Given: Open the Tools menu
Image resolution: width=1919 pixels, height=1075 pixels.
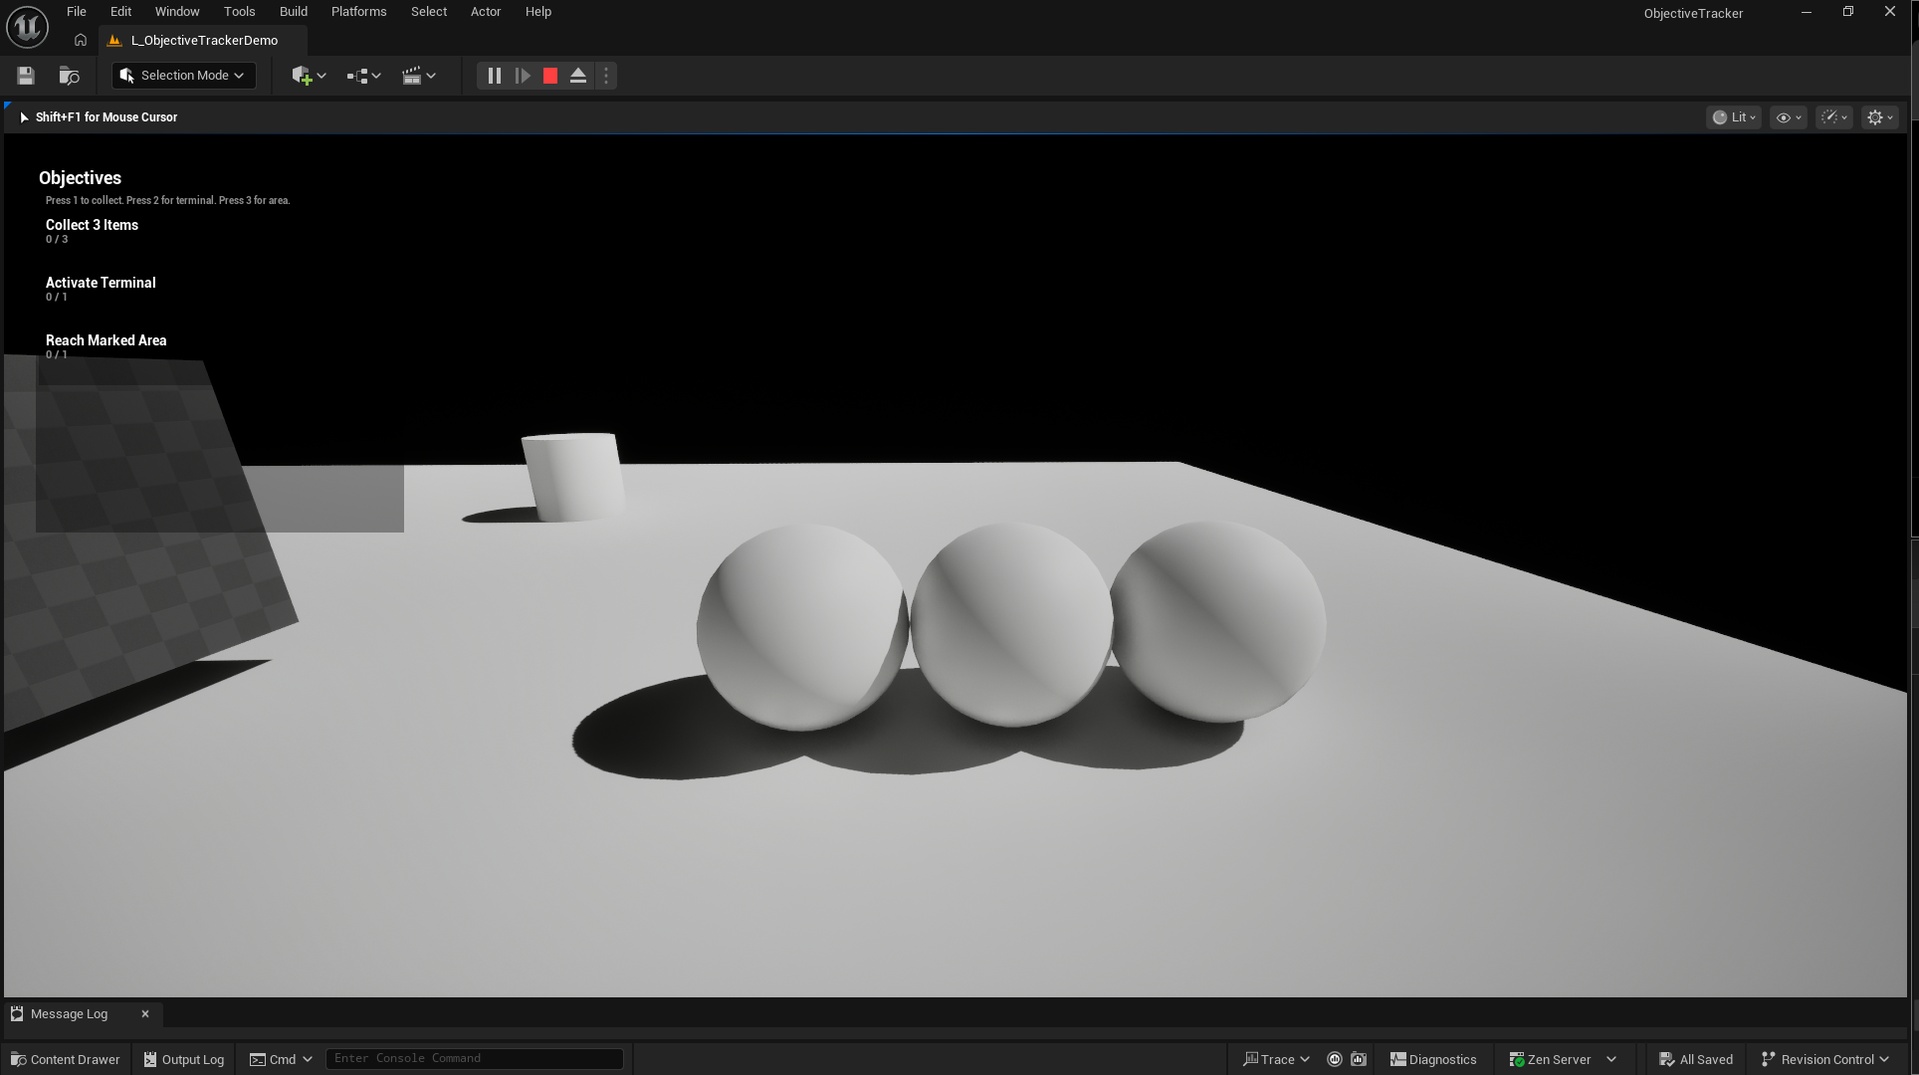Looking at the screenshot, I should pos(239,12).
